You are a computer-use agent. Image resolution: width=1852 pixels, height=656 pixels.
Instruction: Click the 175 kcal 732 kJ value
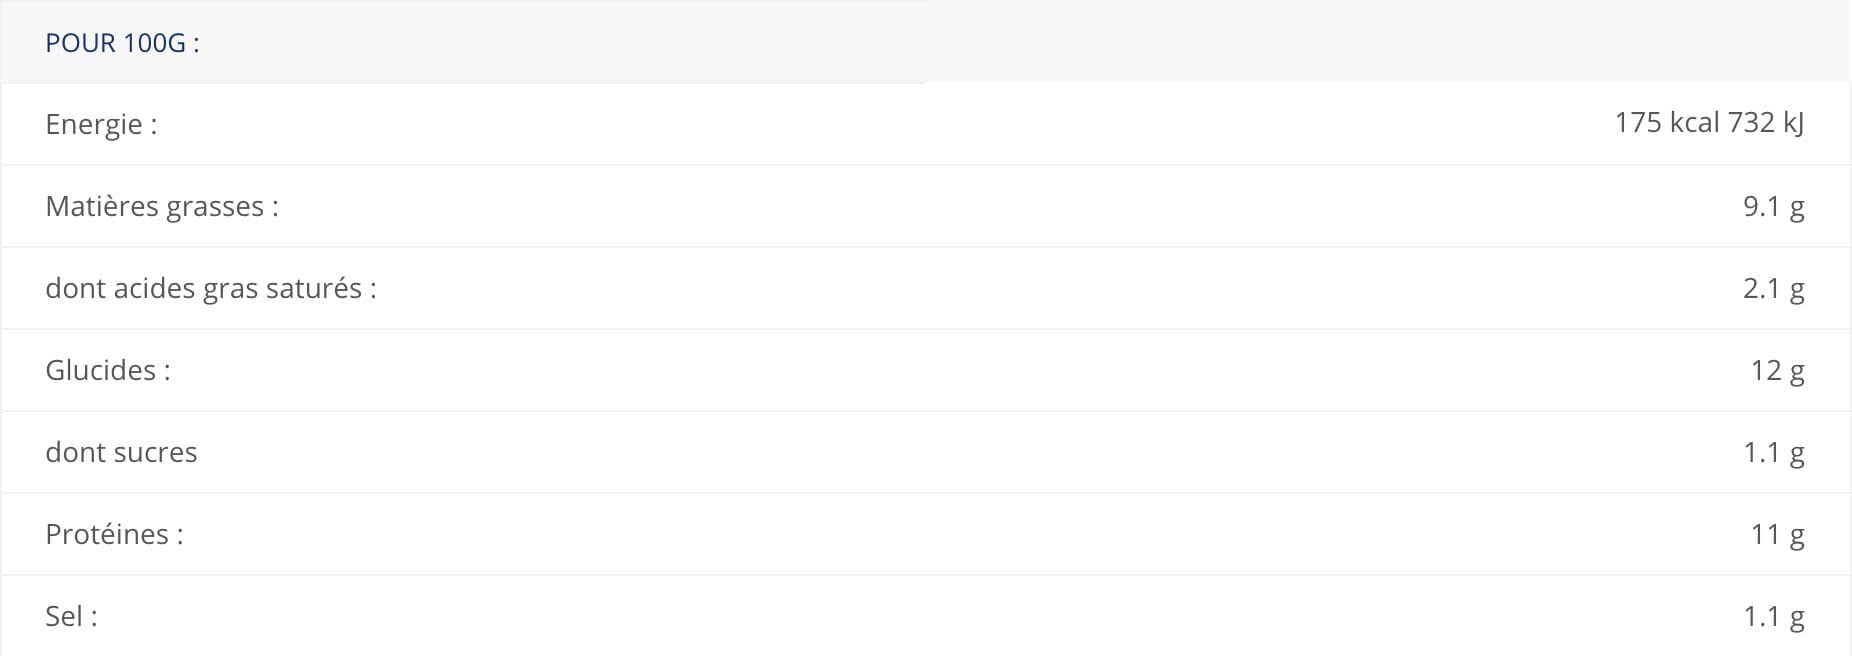pos(1709,122)
